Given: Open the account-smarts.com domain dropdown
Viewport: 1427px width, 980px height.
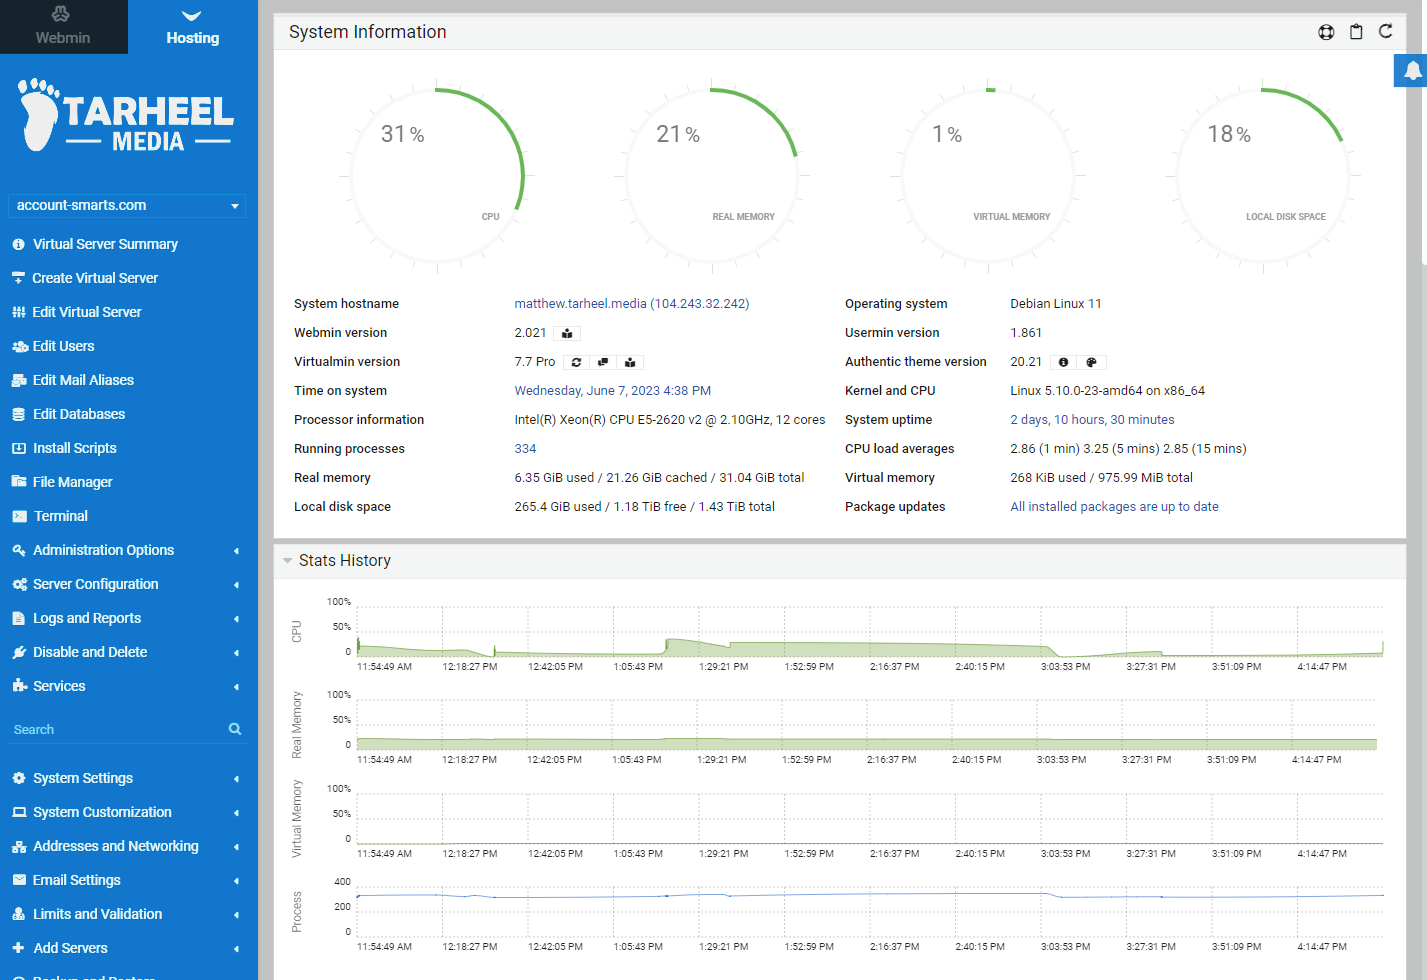Looking at the screenshot, I should pyautogui.click(x=126, y=205).
